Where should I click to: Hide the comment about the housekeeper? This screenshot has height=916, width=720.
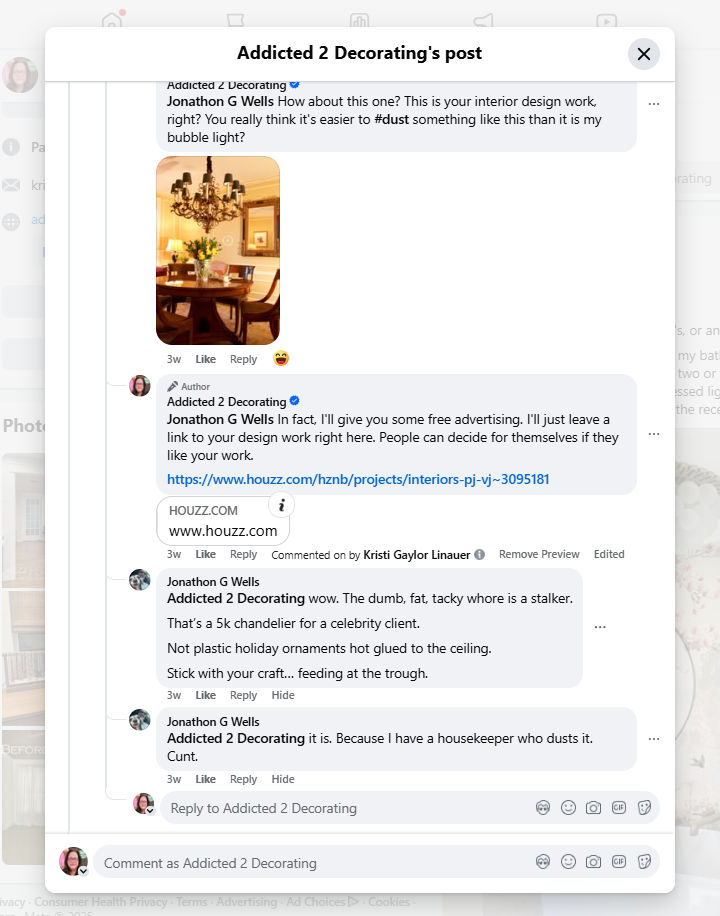(283, 779)
